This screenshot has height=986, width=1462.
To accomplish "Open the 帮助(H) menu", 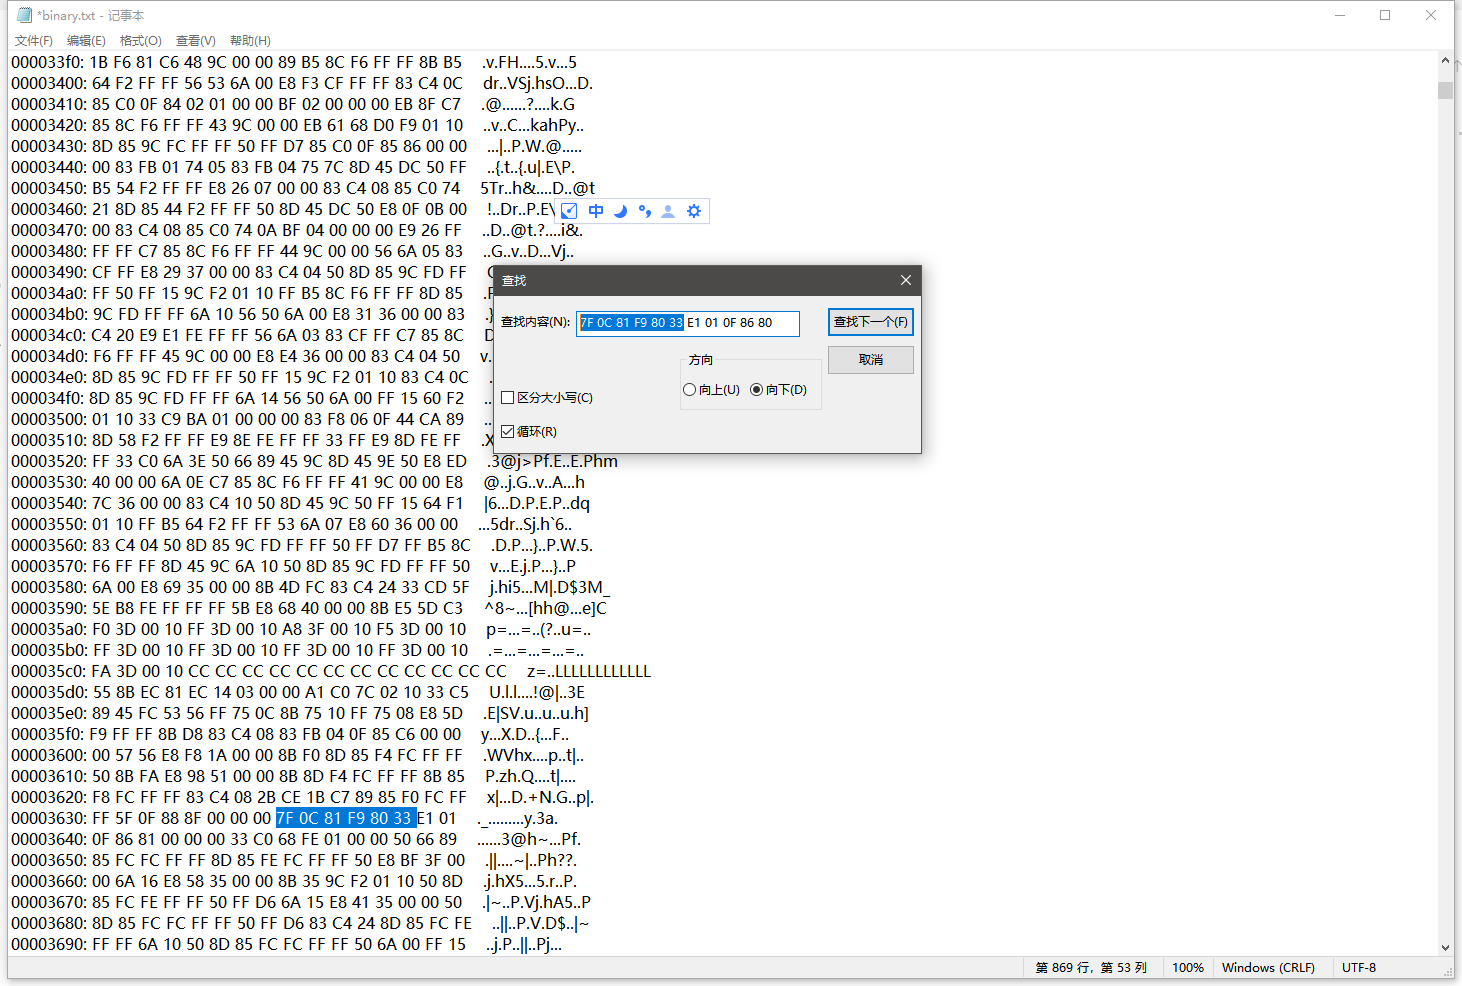I will point(250,41).
